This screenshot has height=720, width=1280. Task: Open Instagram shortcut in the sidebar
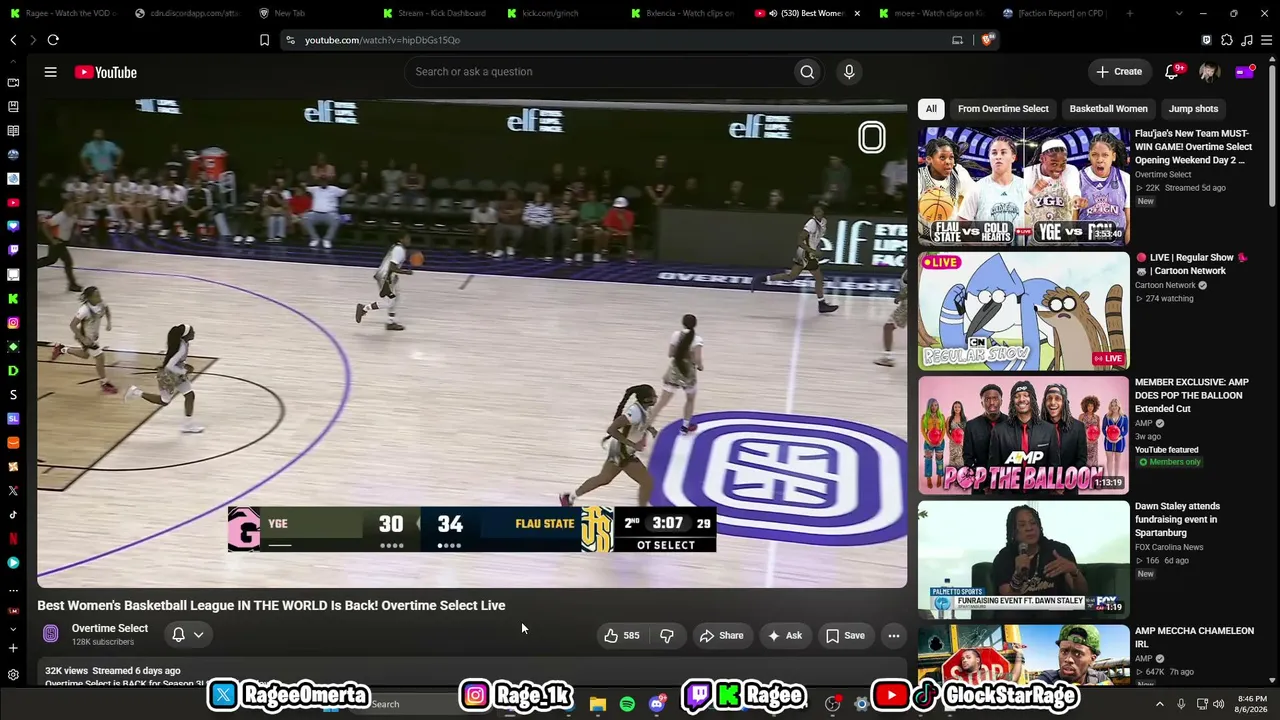click(x=13, y=322)
